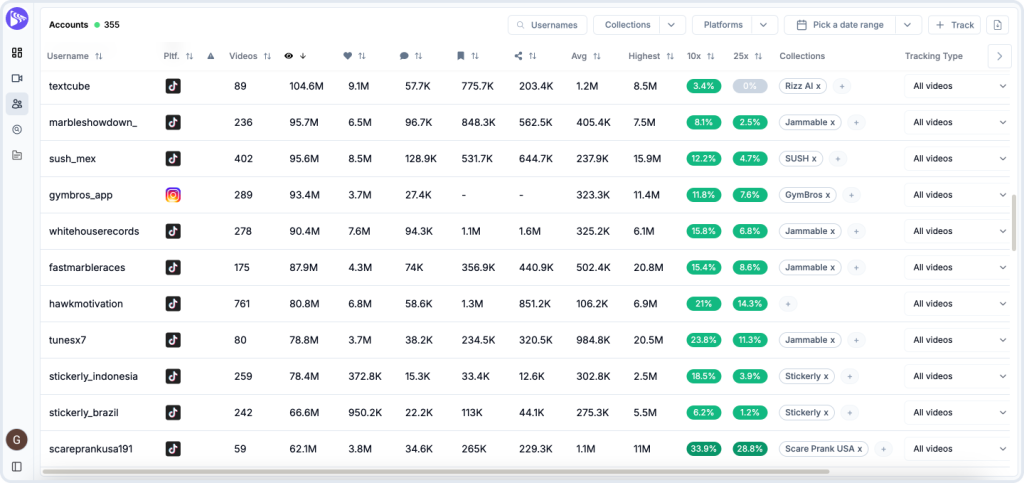The width and height of the screenshot is (1024, 483).
Task: Click the Instagram icon for gymbros_app
Action: pos(173,195)
